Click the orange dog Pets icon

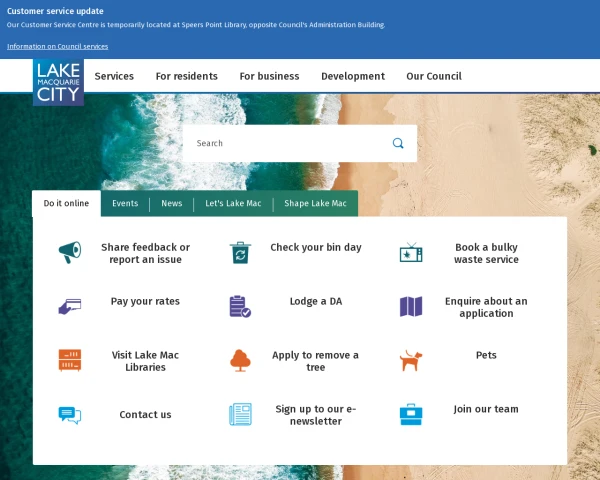coord(411,360)
